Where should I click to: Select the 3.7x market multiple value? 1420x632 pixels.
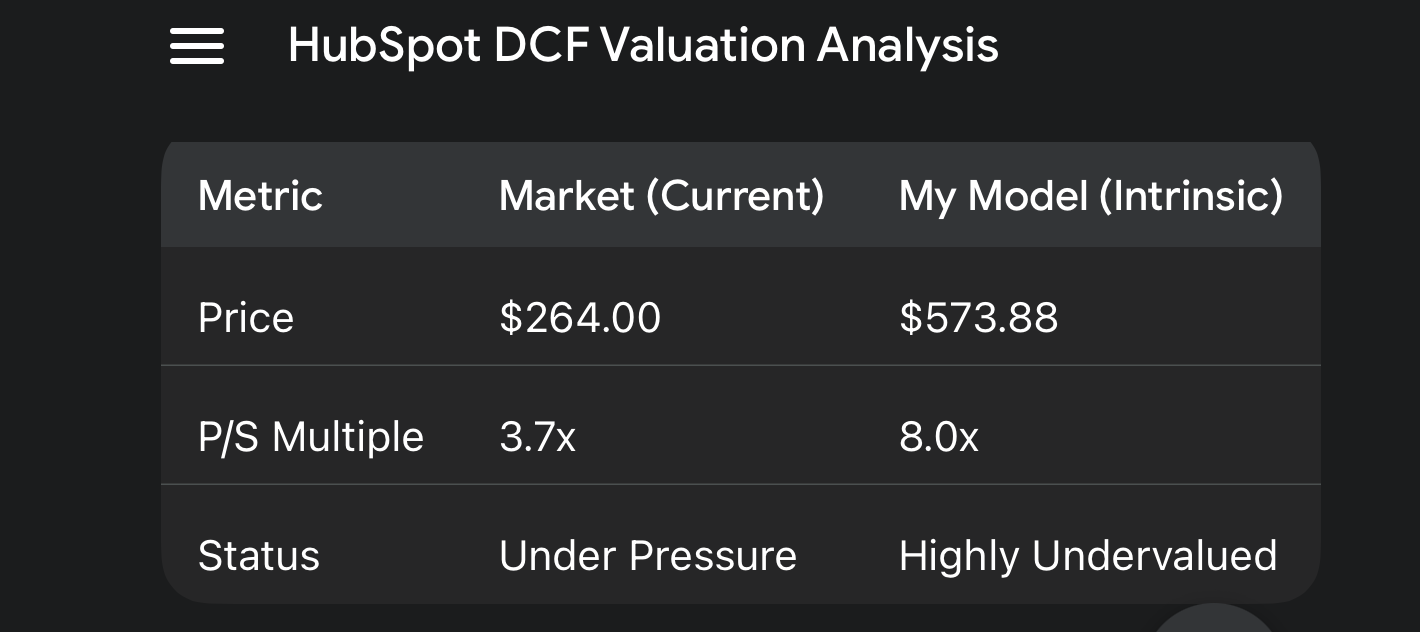537,437
